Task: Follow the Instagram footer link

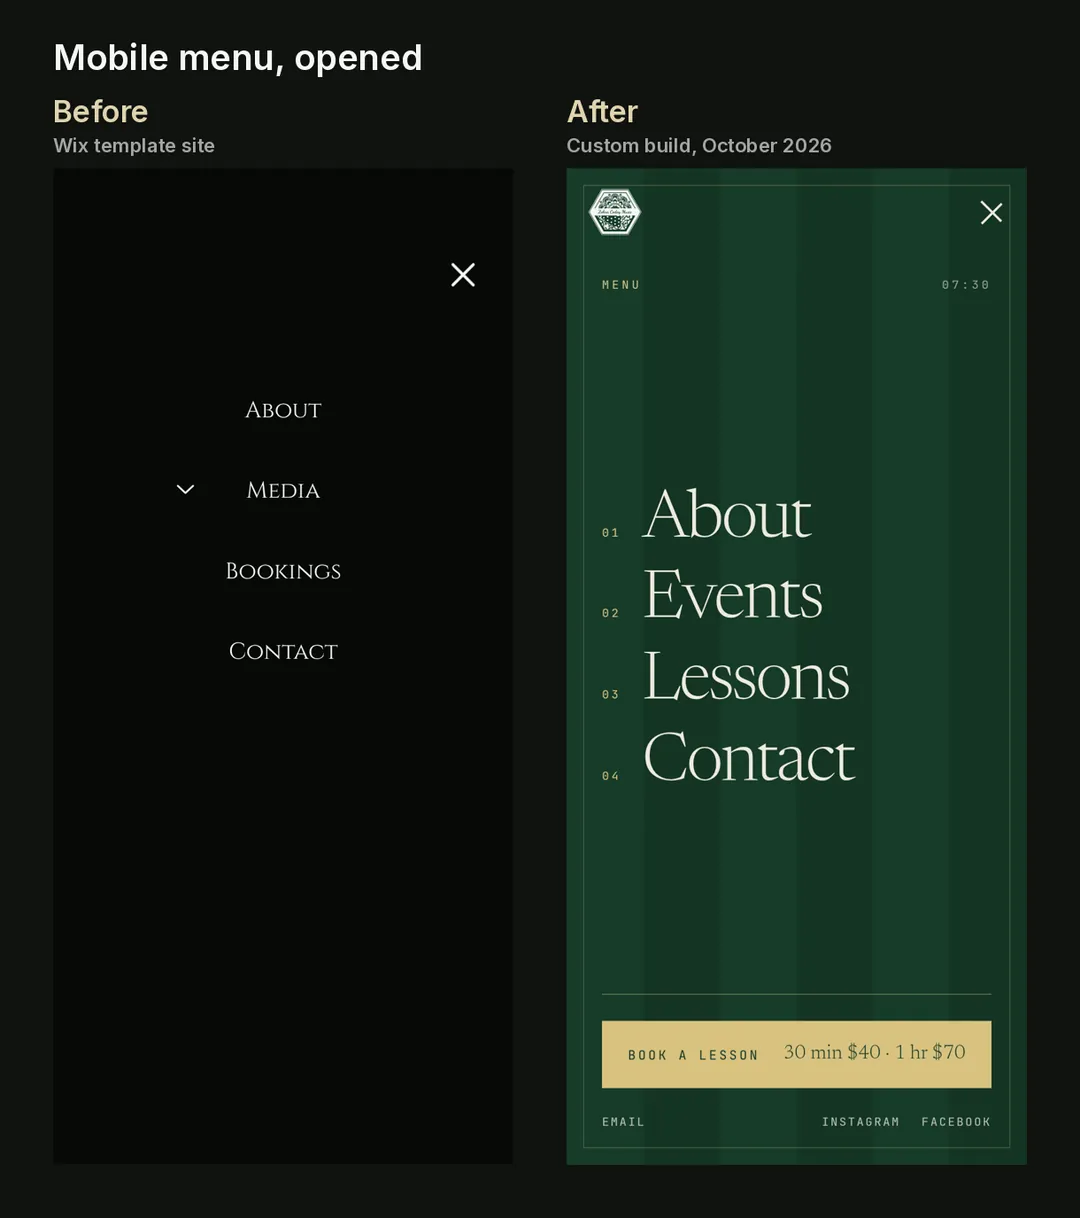Action: tap(860, 1122)
